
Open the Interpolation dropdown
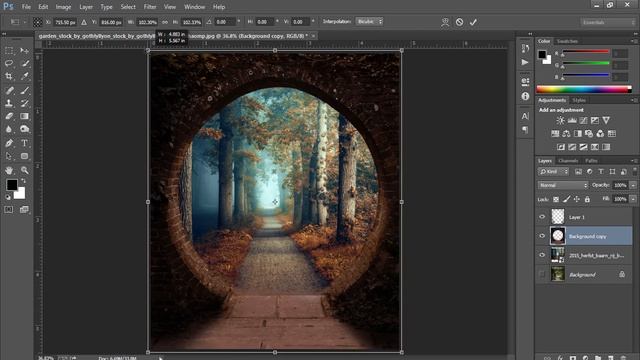coord(369,22)
